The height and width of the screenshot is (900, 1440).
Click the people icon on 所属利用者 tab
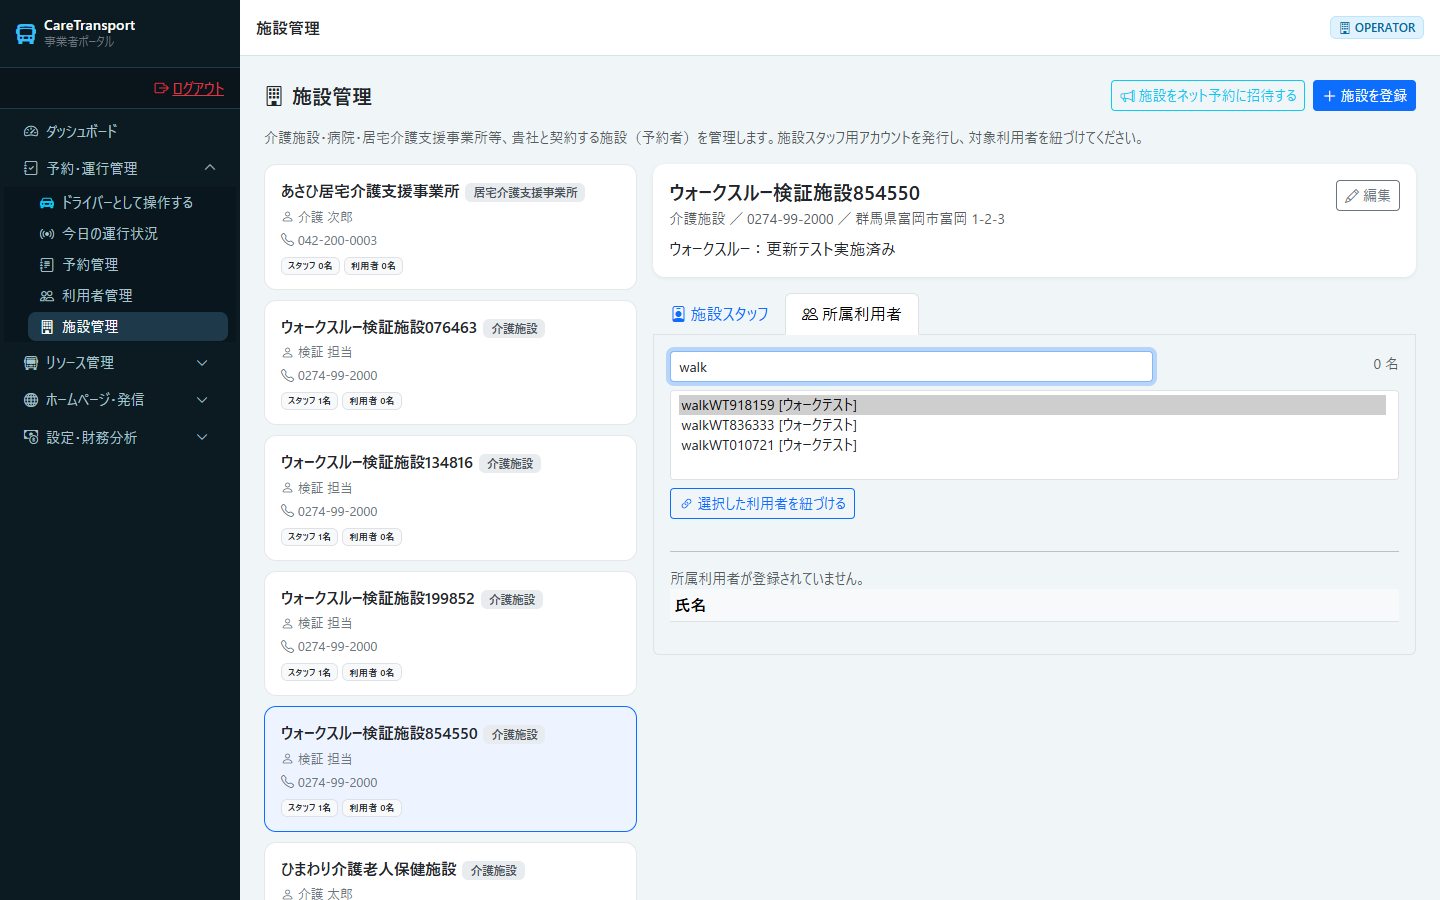tap(810, 314)
